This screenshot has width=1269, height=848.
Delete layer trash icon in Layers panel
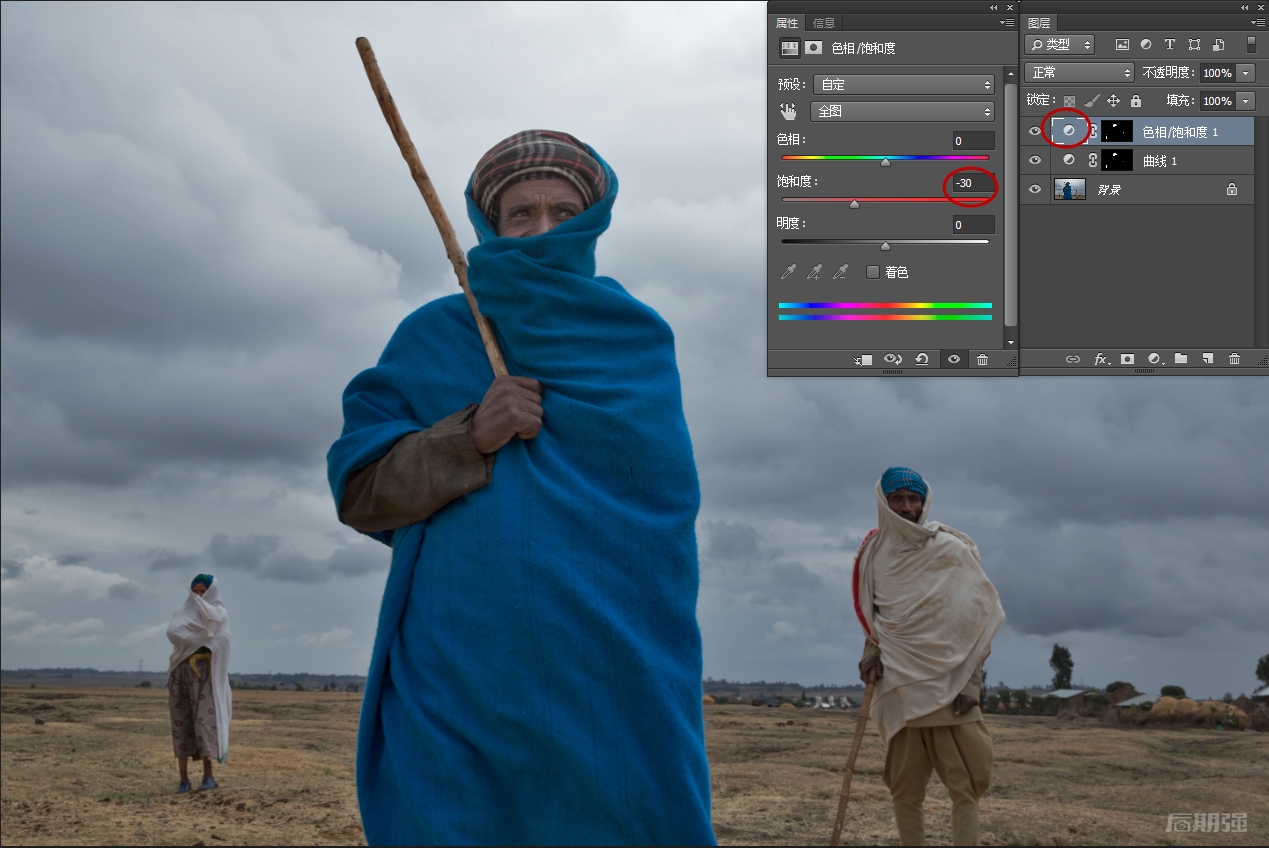click(x=1234, y=359)
